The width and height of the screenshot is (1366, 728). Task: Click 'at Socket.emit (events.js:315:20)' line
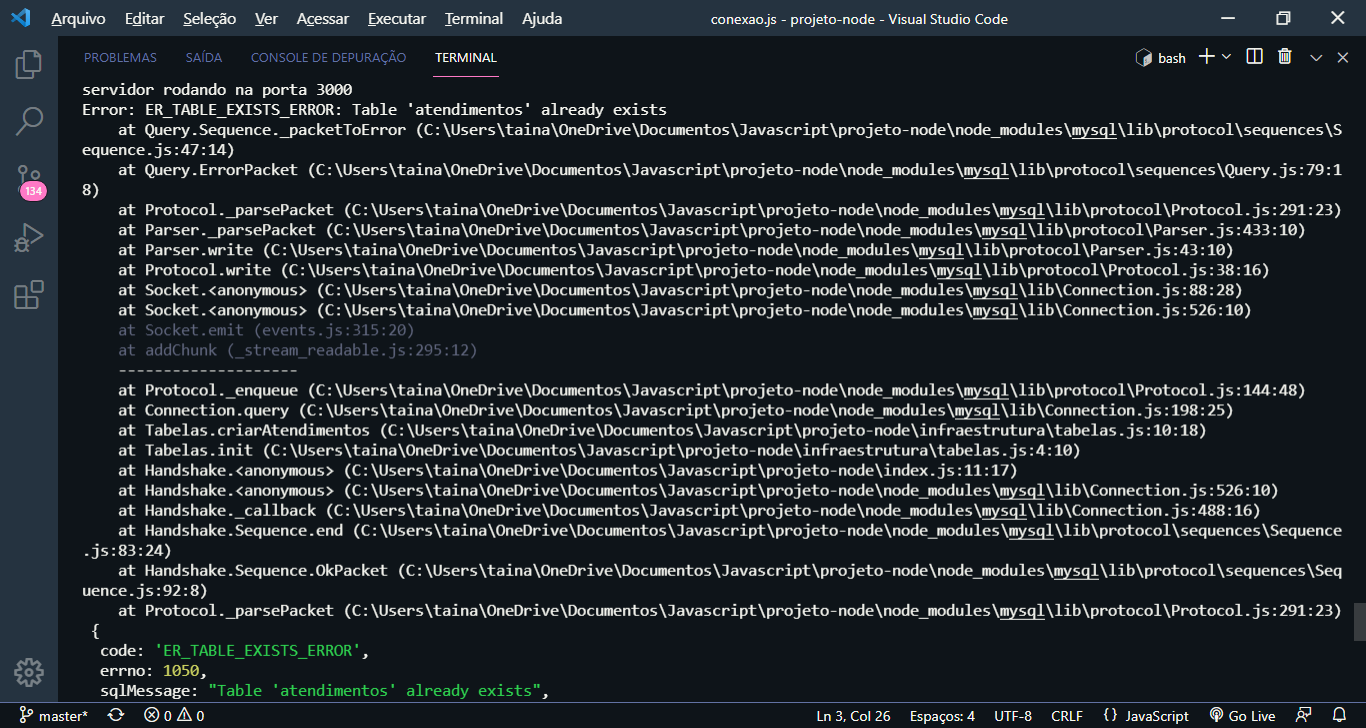(x=266, y=330)
